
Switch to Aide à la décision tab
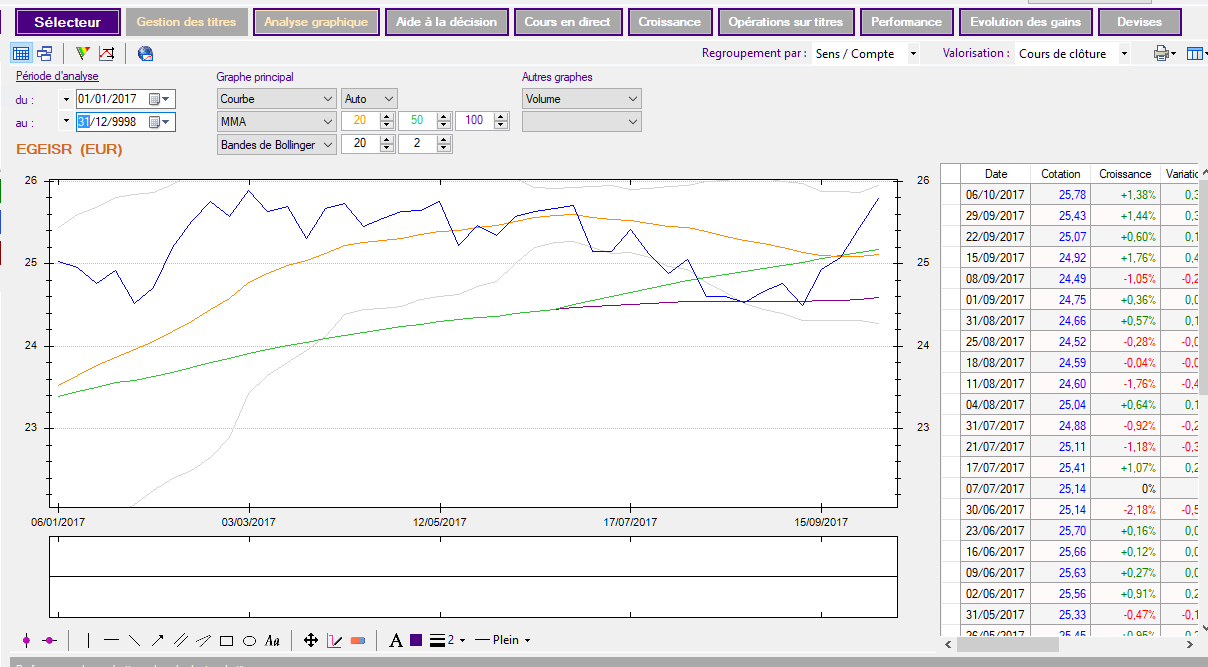[x=447, y=22]
